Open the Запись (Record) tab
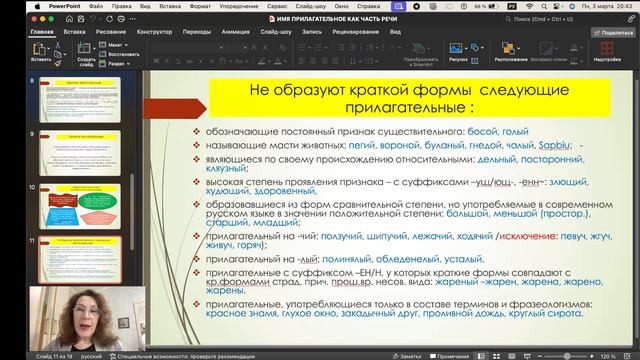 pos(312,32)
